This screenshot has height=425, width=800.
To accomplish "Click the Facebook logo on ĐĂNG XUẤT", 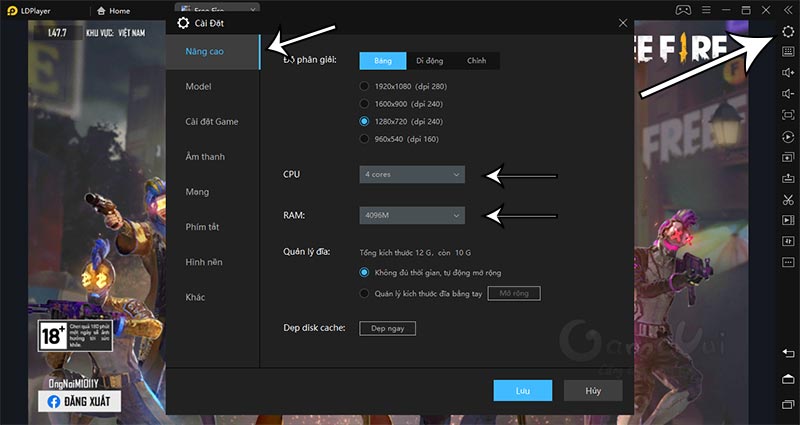I will (54, 402).
